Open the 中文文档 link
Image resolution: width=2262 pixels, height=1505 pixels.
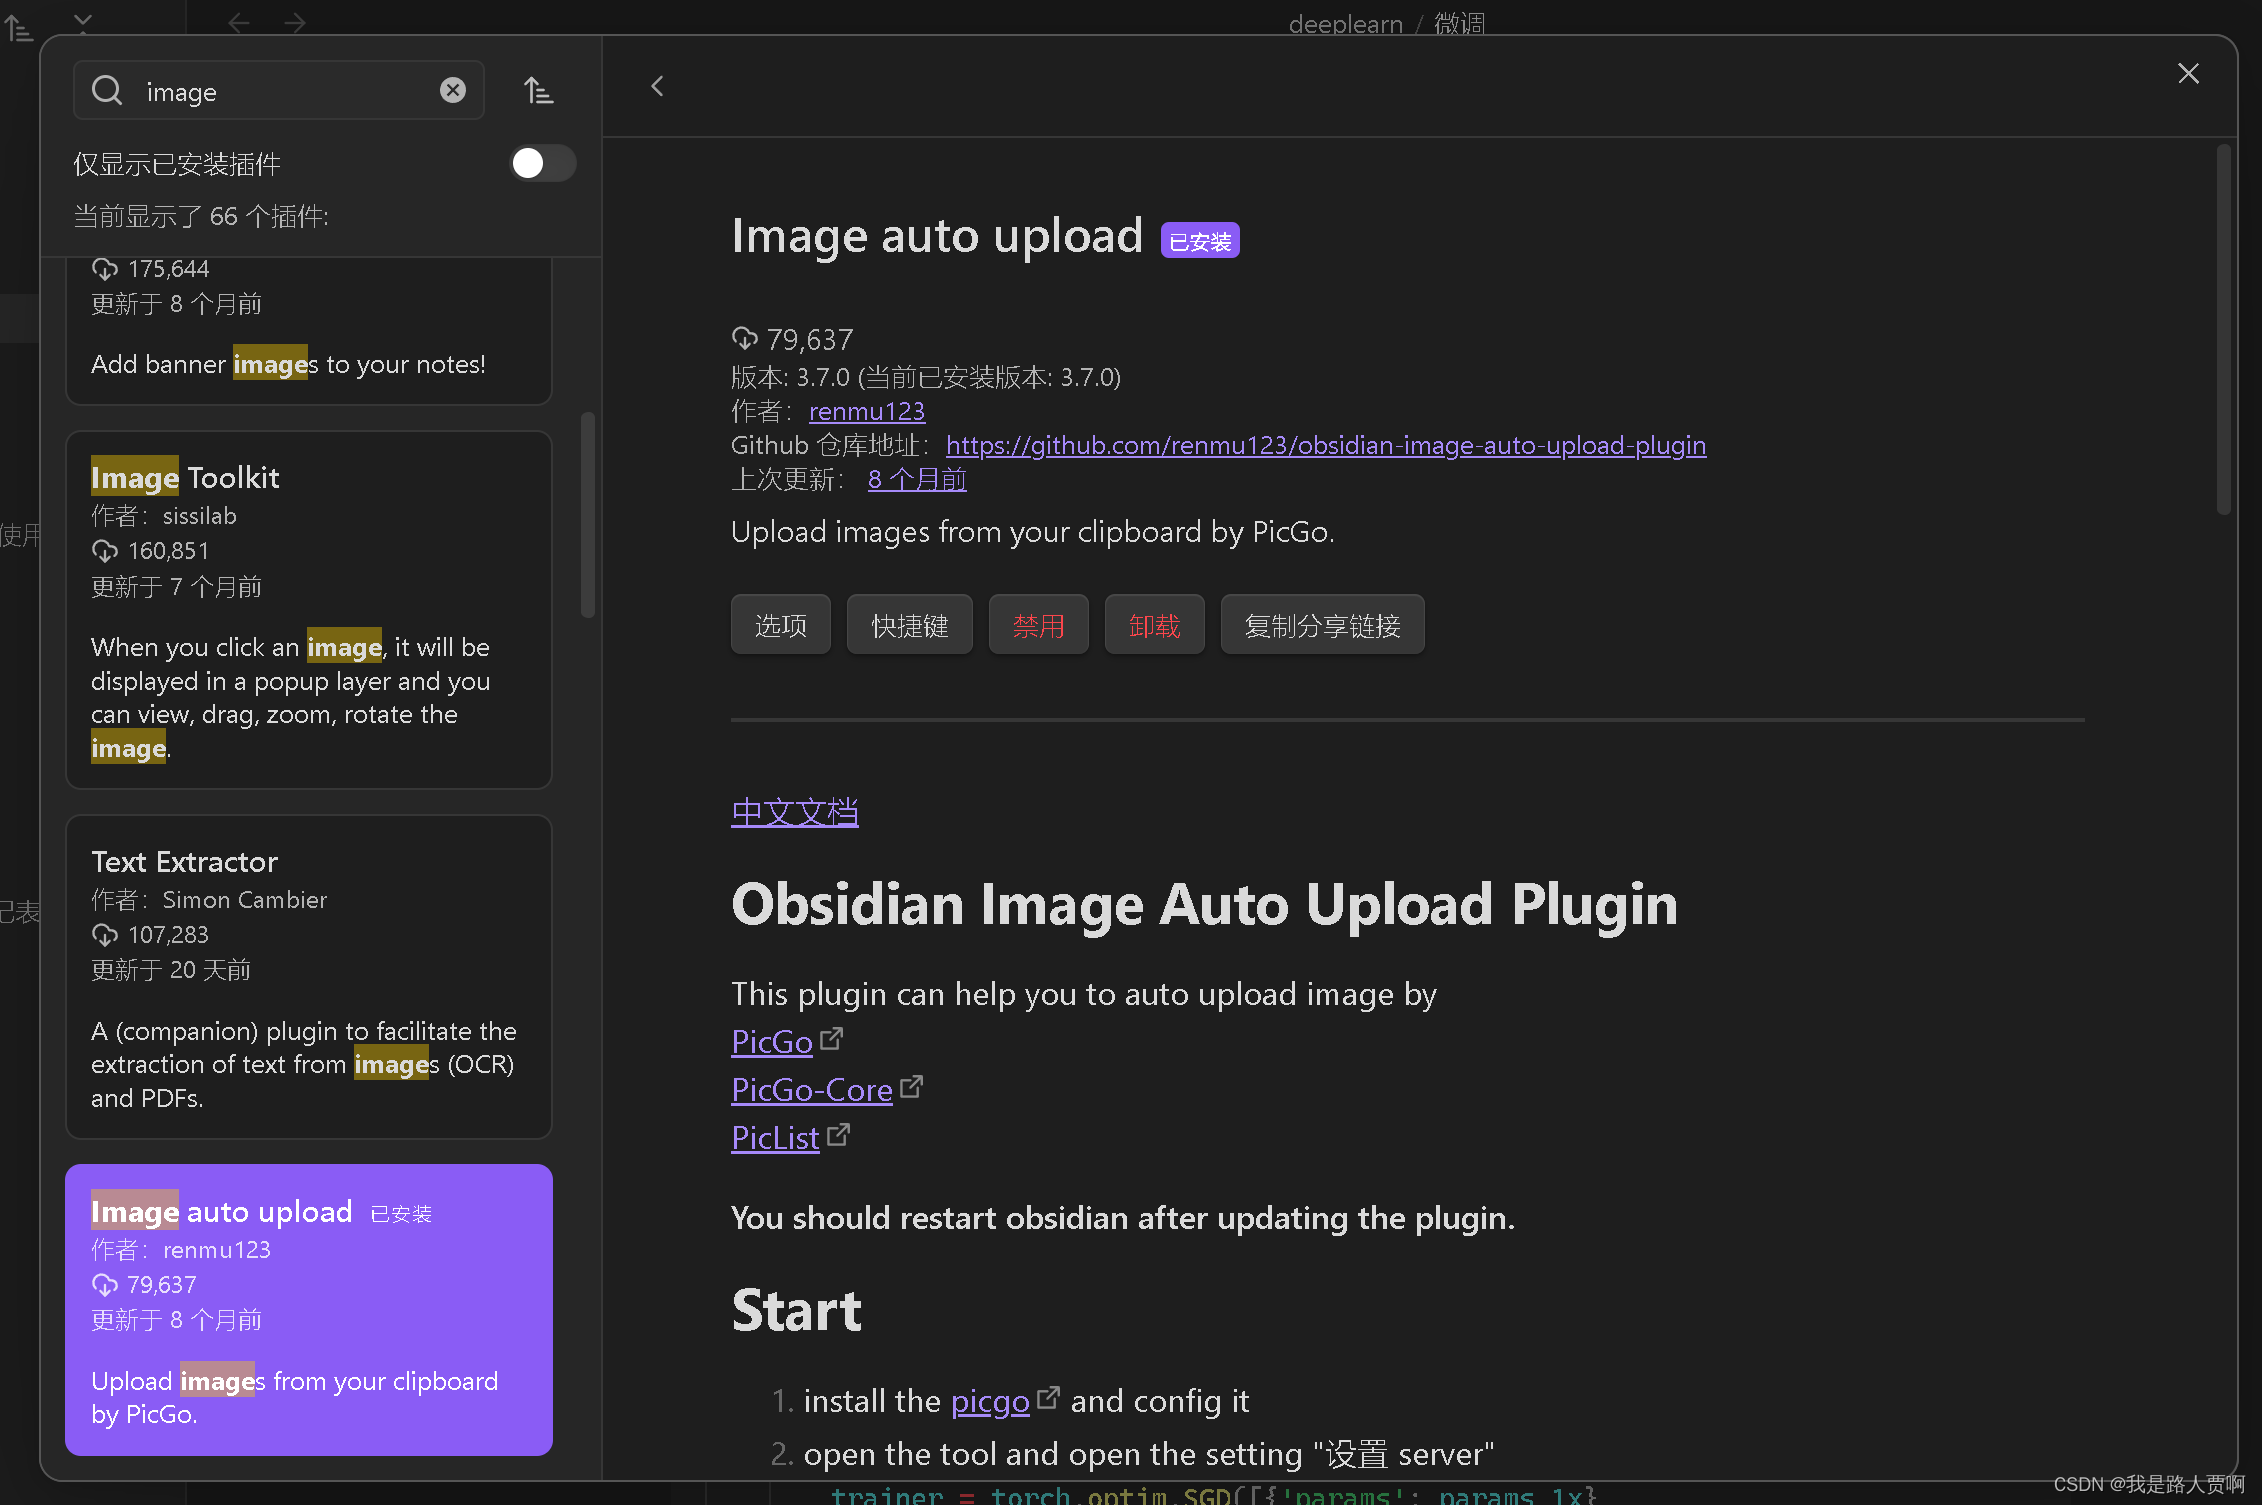tap(795, 812)
